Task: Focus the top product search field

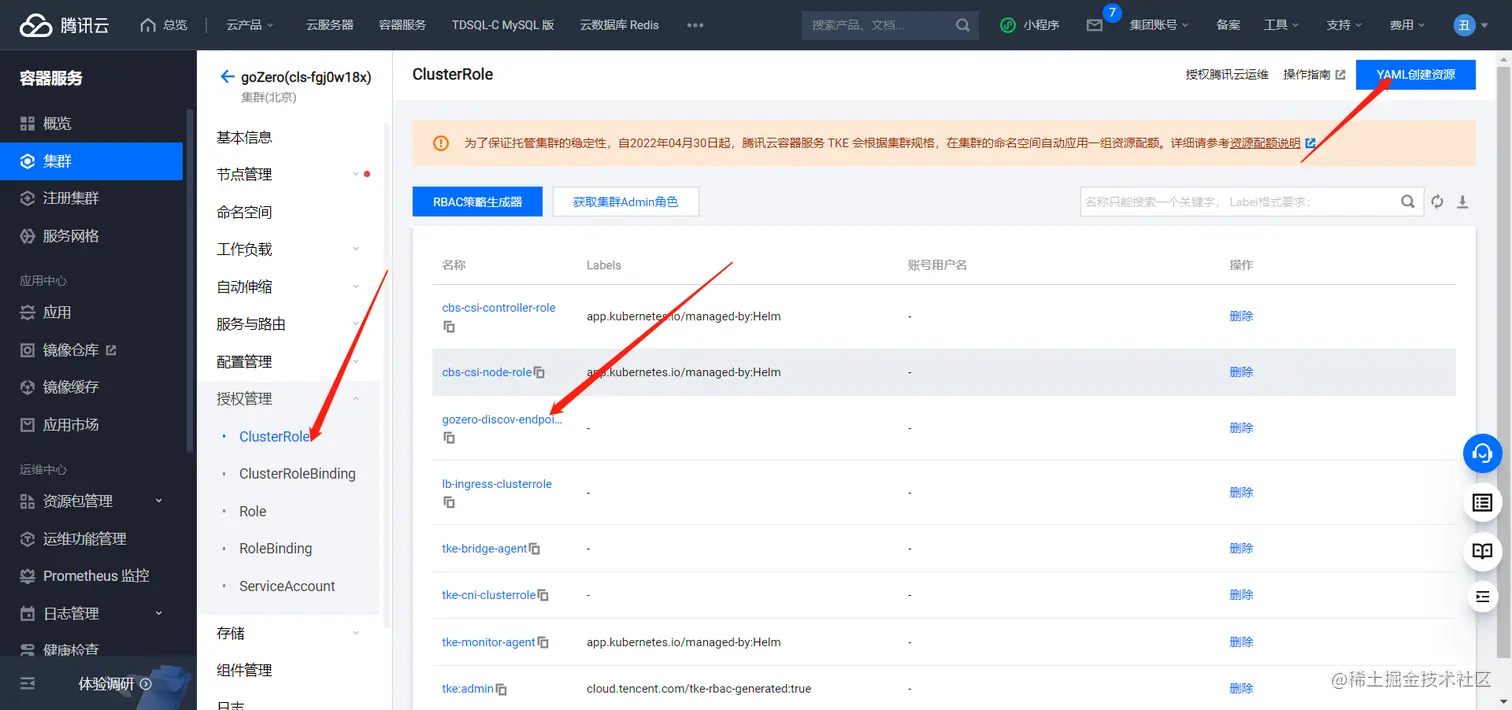Action: pos(879,25)
